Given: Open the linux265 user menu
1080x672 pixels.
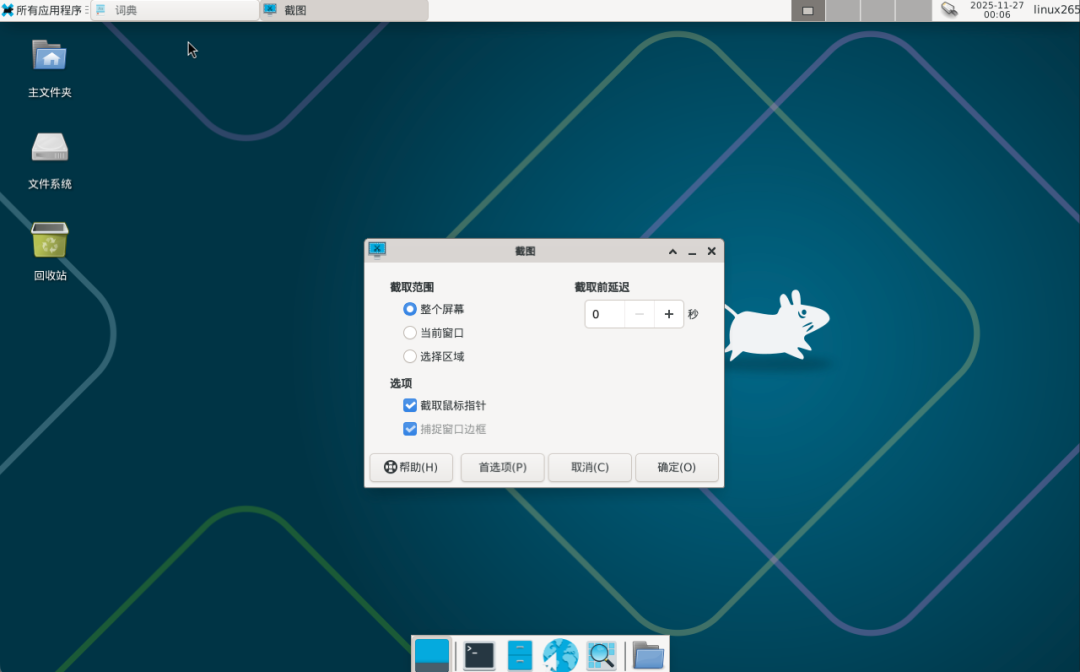Looking at the screenshot, I should tap(1056, 10).
